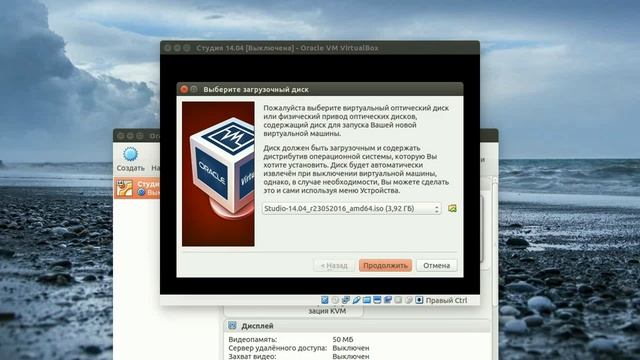
Task: Click the display status icon in status bar
Action: coord(377,300)
